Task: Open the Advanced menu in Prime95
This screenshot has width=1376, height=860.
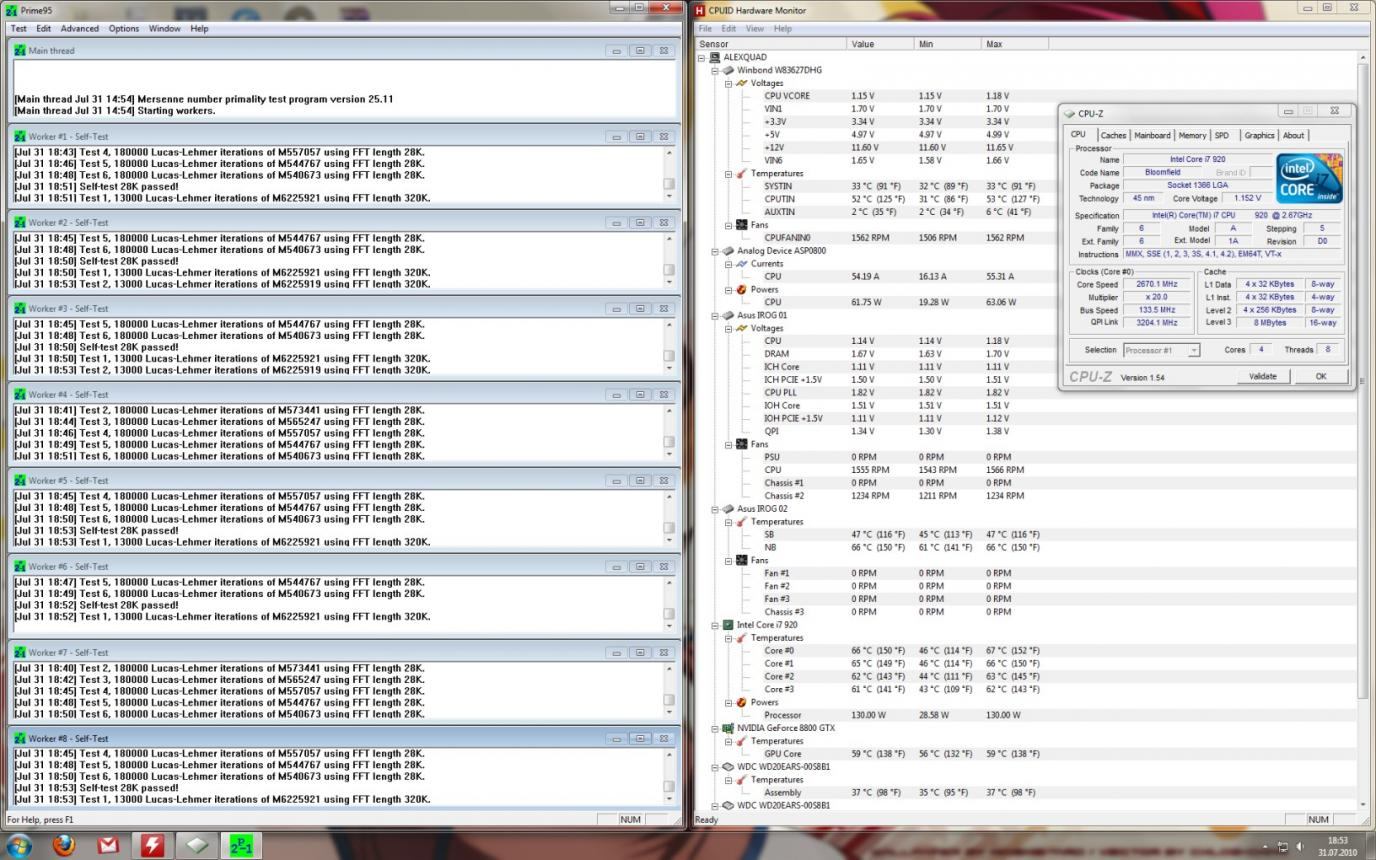Action: [80, 28]
